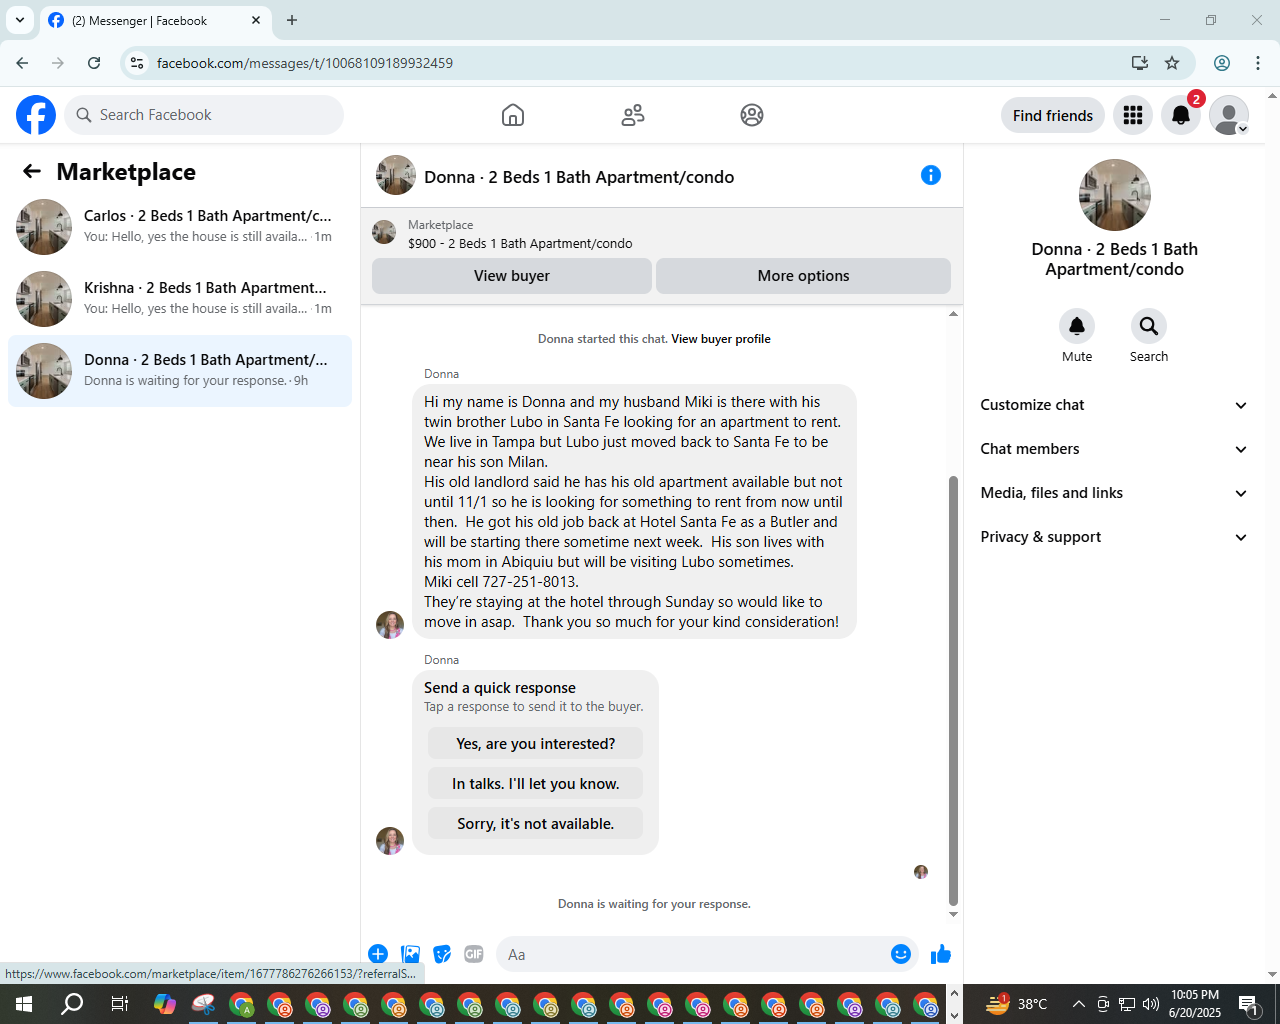Choose a sticker in the composer
This screenshot has width=1280, height=1024.
click(442, 954)
